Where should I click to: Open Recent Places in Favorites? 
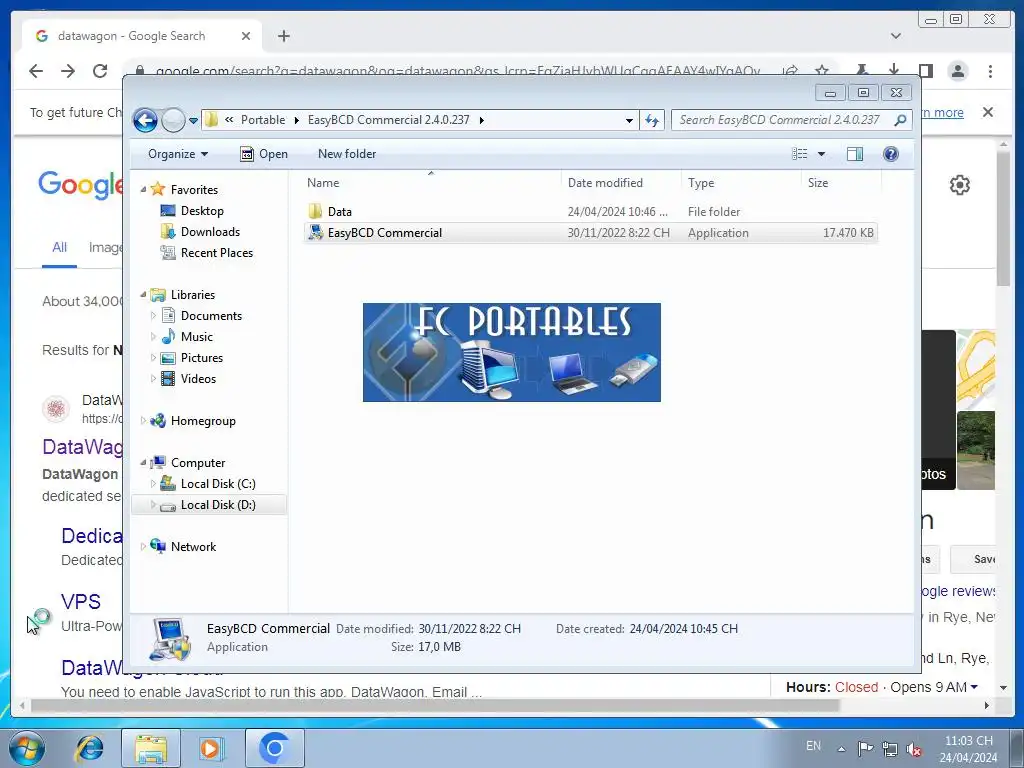(216, 253)
